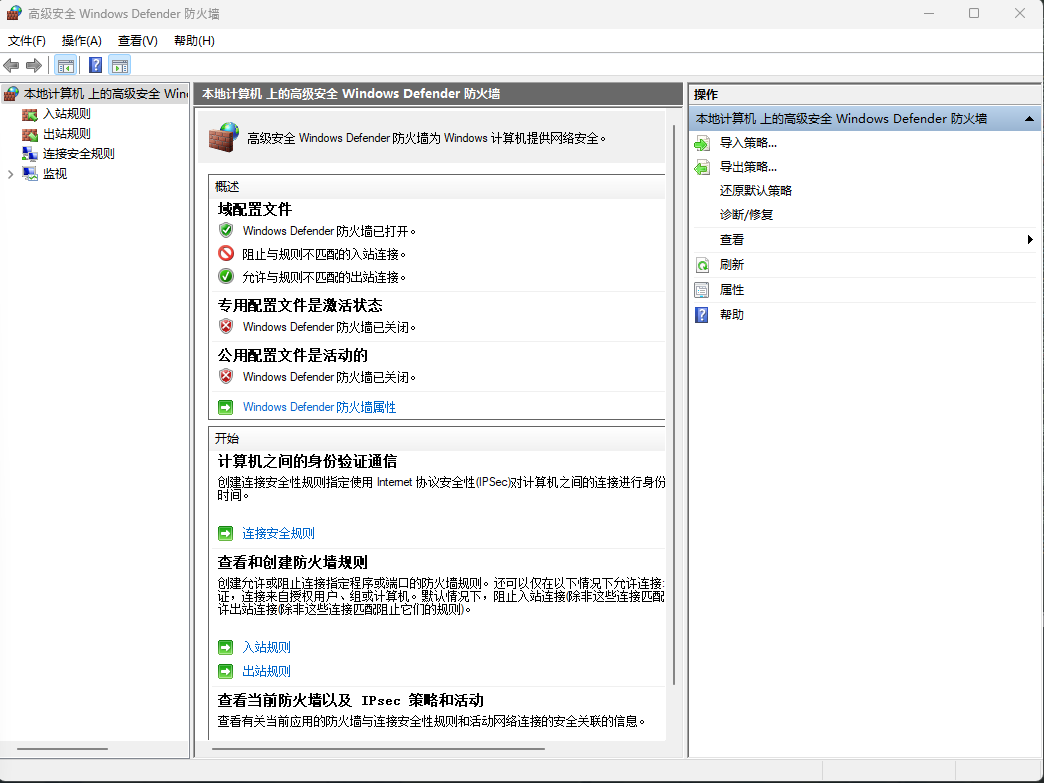Click the 计算机之间的身份验证通信 heading
Screen dimensions: 1044x783
pos(308,461)
